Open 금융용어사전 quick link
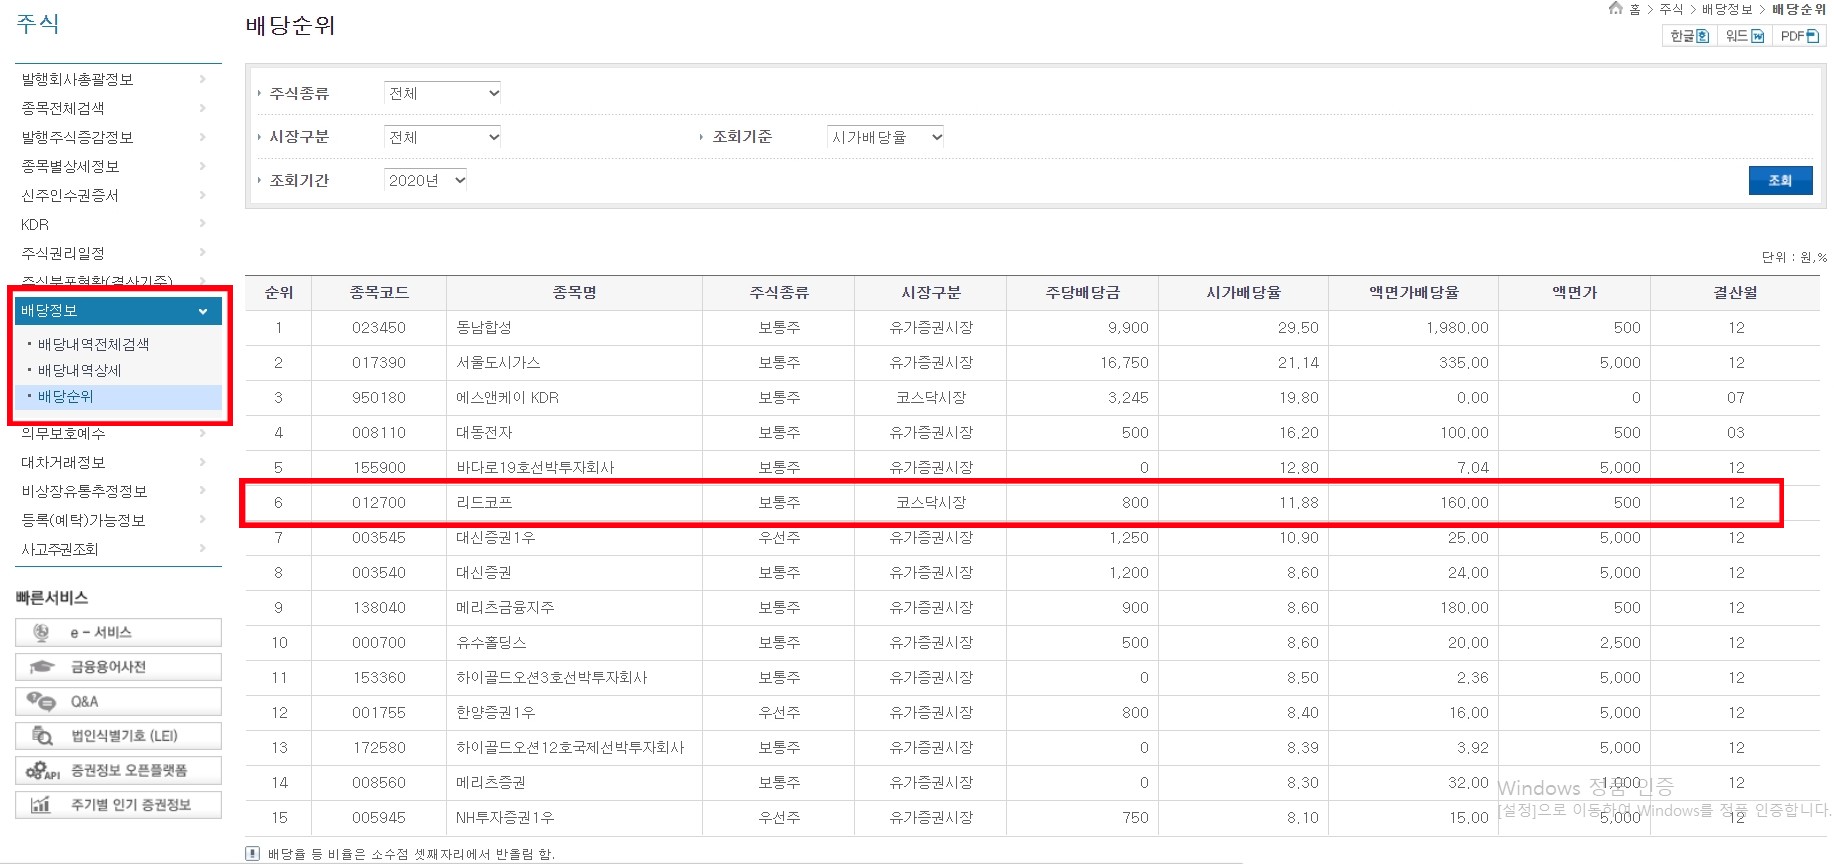The height and width of the screenshot is (864, 1834). (x=118, y=667)
